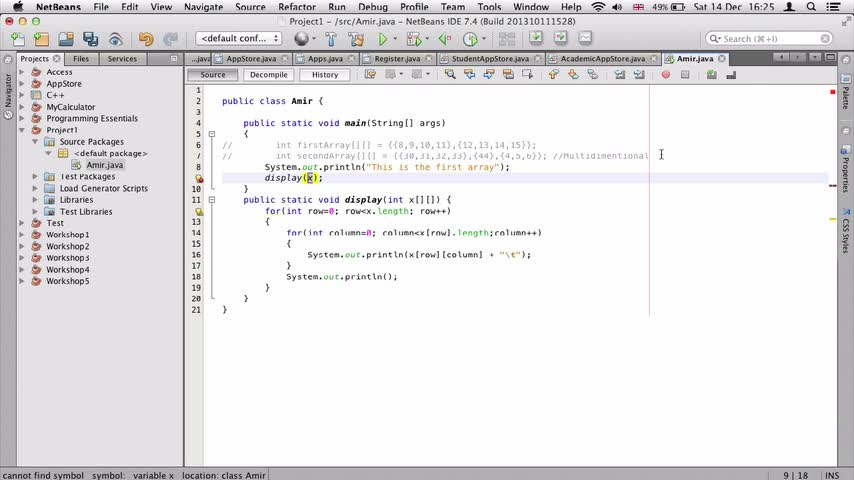
Task: Click the Wi-Fi icon in the macOS menu bar
Action: click(x=597, y=7)
